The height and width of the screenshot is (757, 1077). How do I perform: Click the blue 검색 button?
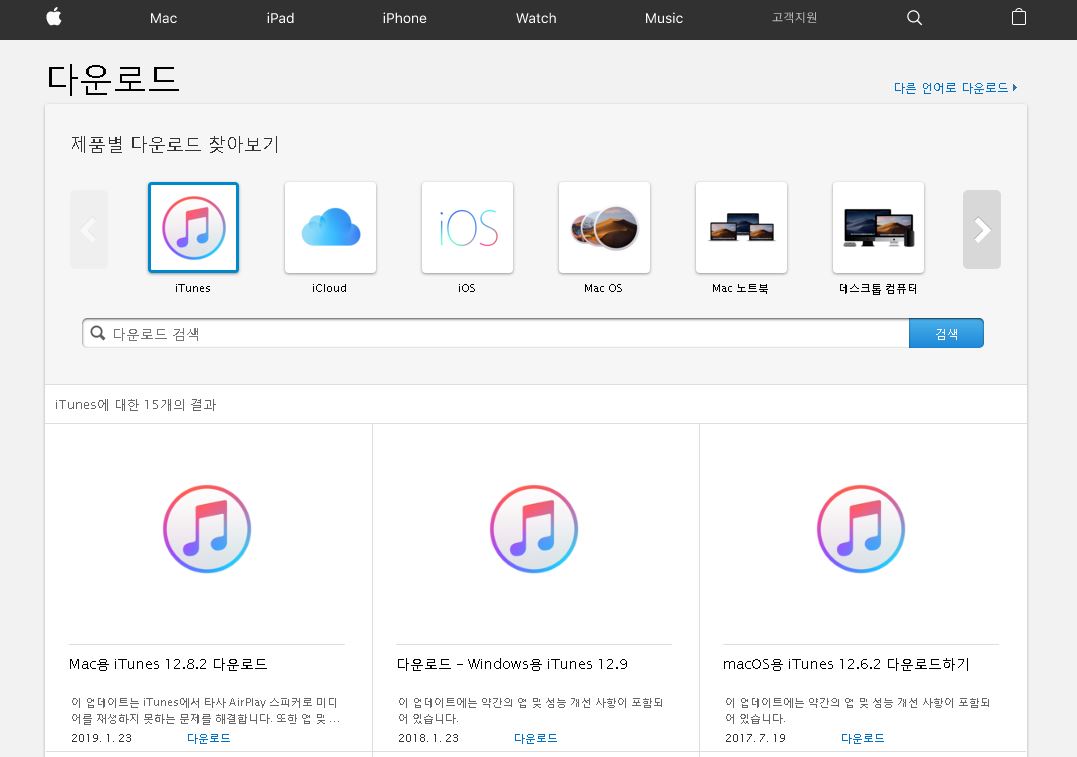pyautogui.click(x=946, y=334)
